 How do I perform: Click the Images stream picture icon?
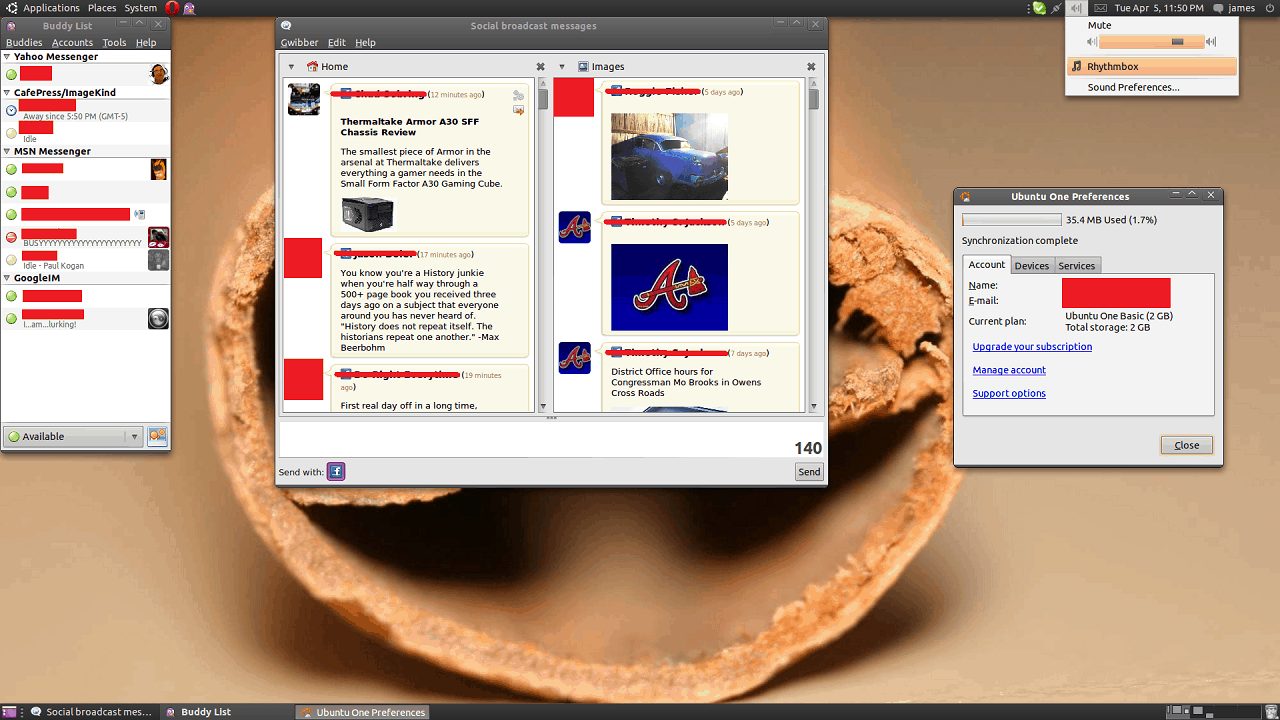[x=584, y=67]
